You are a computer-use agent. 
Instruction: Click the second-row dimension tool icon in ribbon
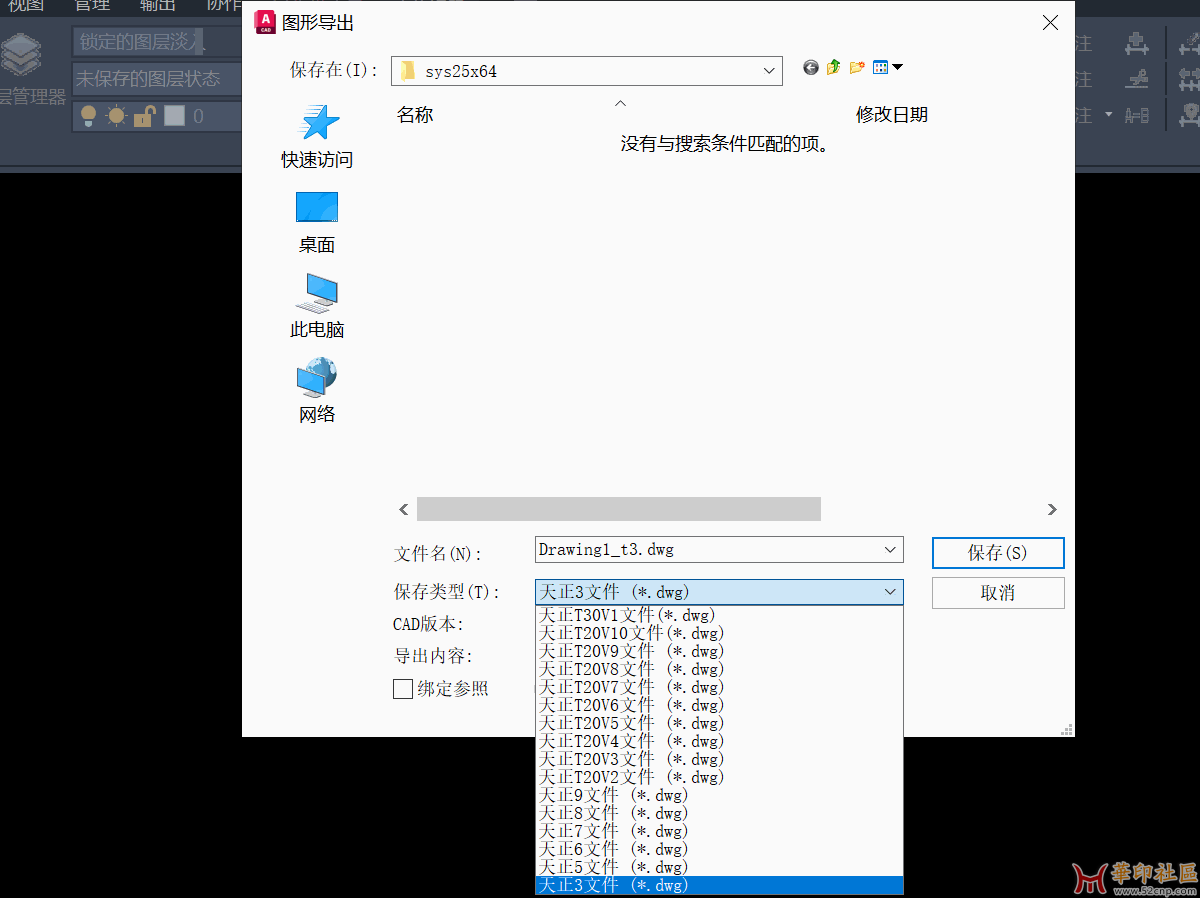(1137, 79)
